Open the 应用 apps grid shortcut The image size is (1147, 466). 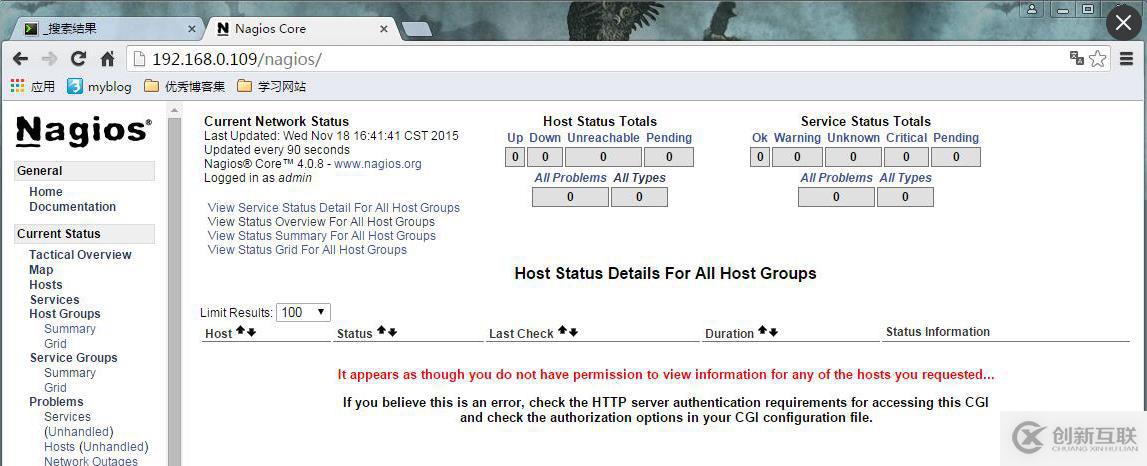(33, 86)
